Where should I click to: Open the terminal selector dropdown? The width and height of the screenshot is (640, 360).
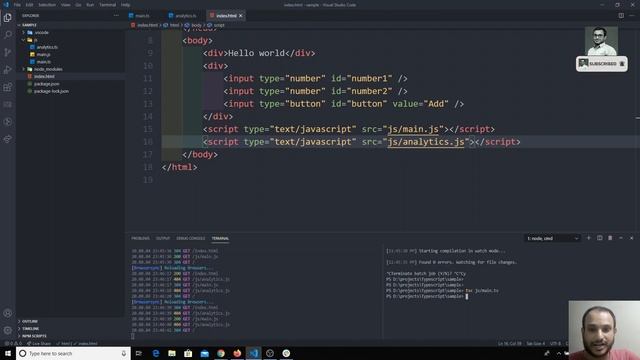[552, 238]
